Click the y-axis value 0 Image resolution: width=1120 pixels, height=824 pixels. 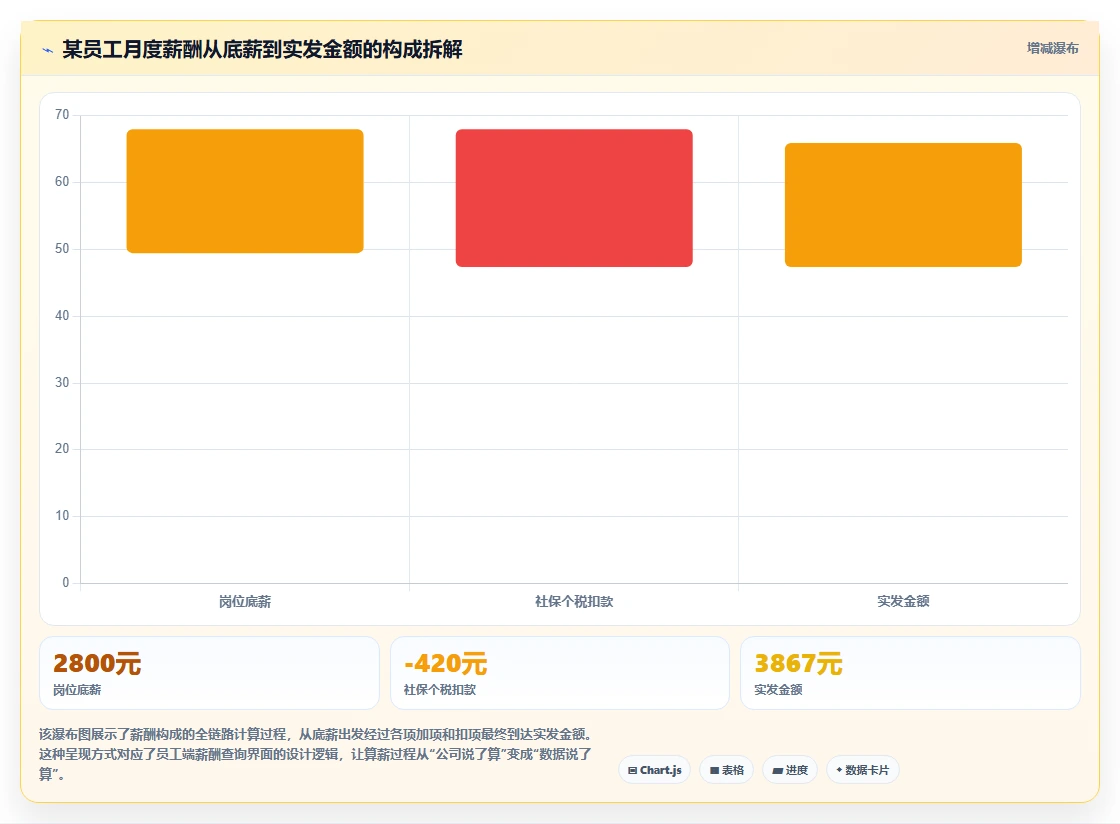[x=66, y=583]
